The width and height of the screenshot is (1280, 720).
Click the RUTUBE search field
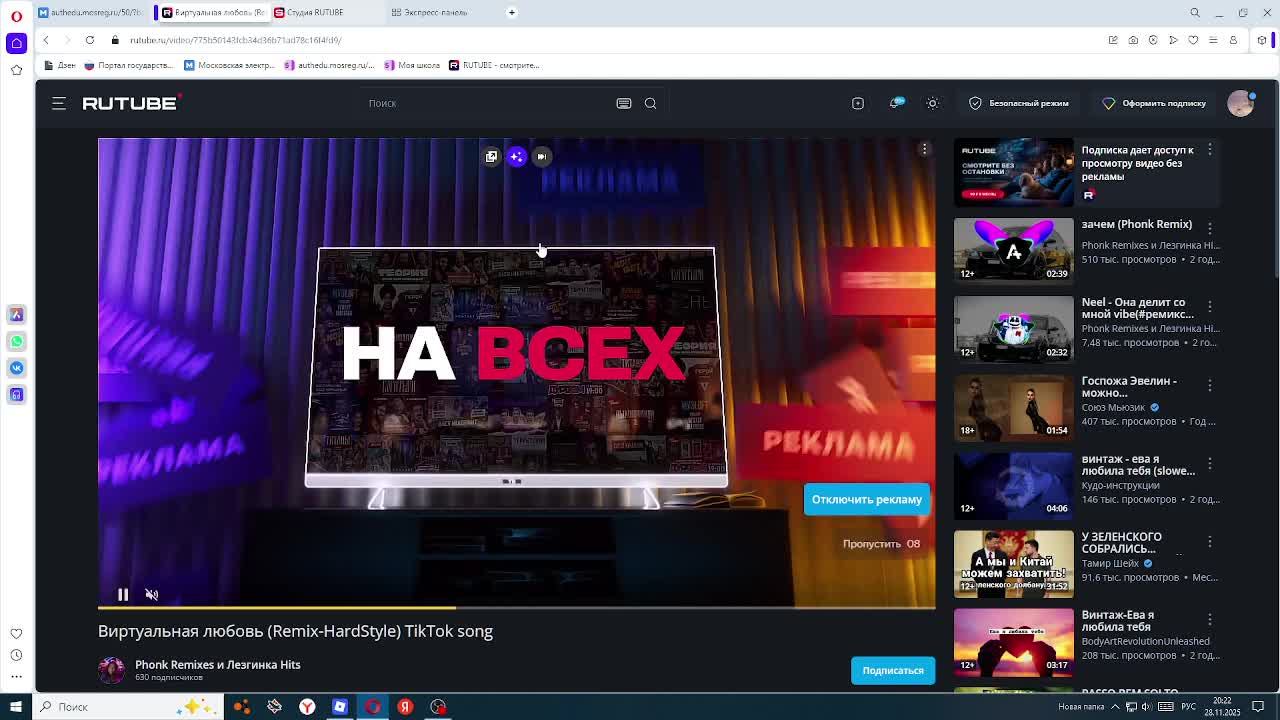[x=485, y=103]
